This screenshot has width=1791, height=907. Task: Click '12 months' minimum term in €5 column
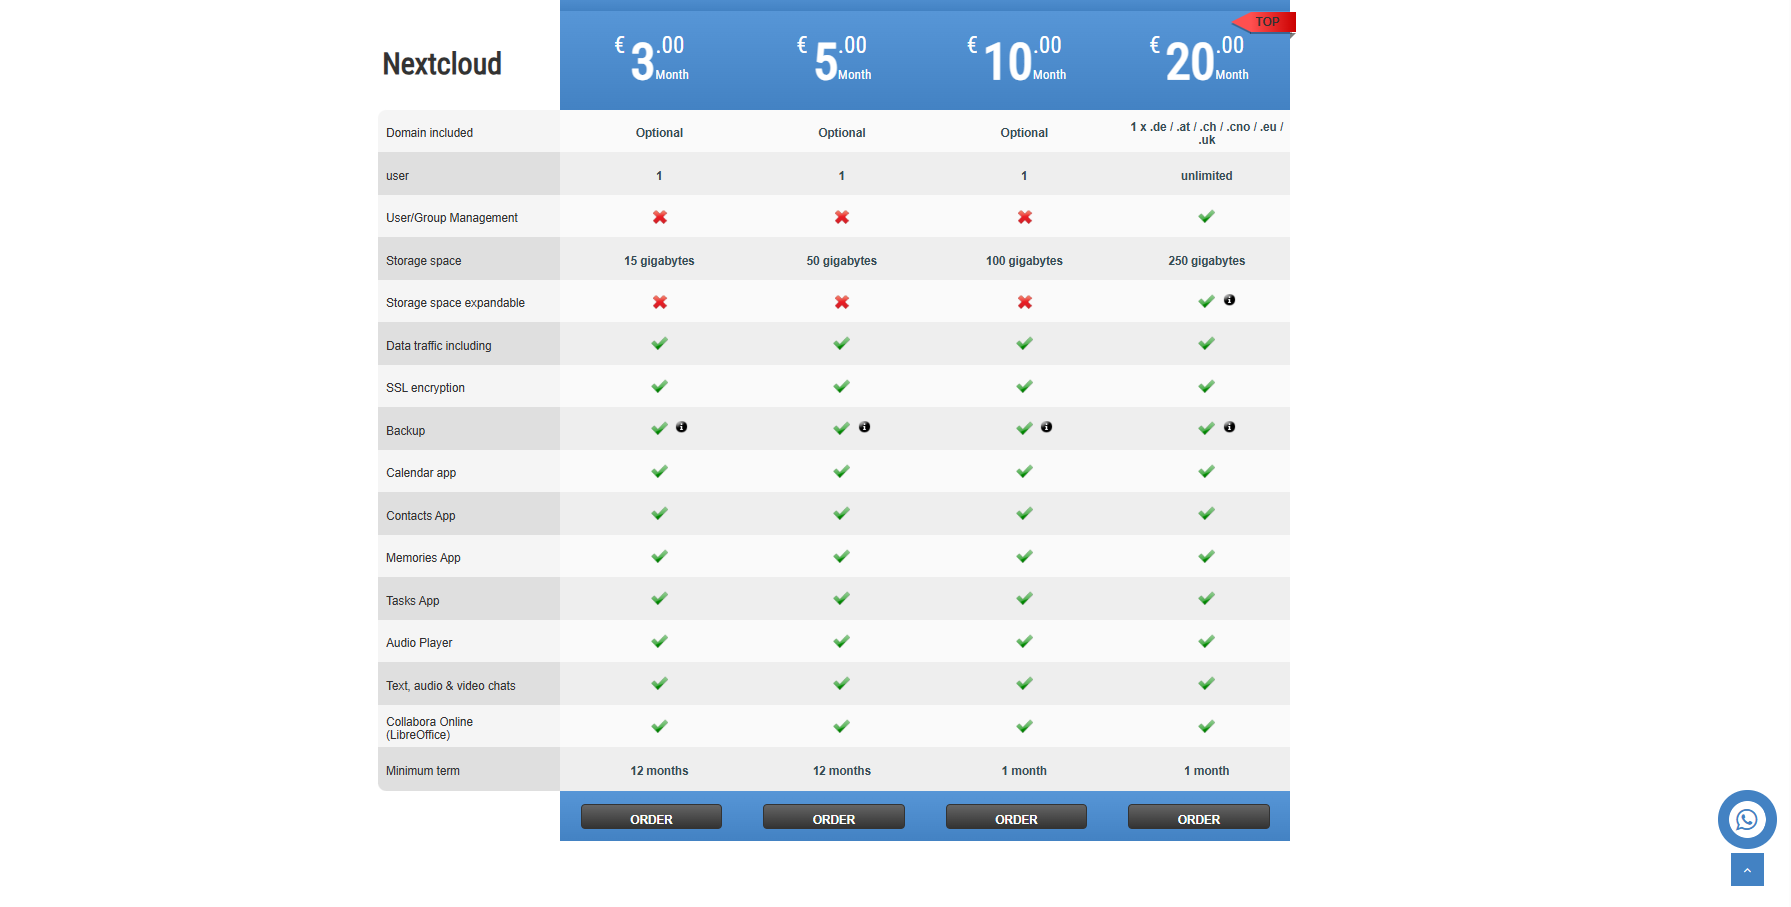tap(842, 771)
